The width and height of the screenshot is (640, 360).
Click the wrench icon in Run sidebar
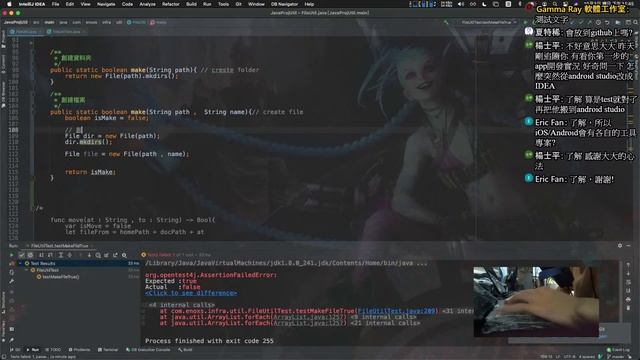(11, 281)
